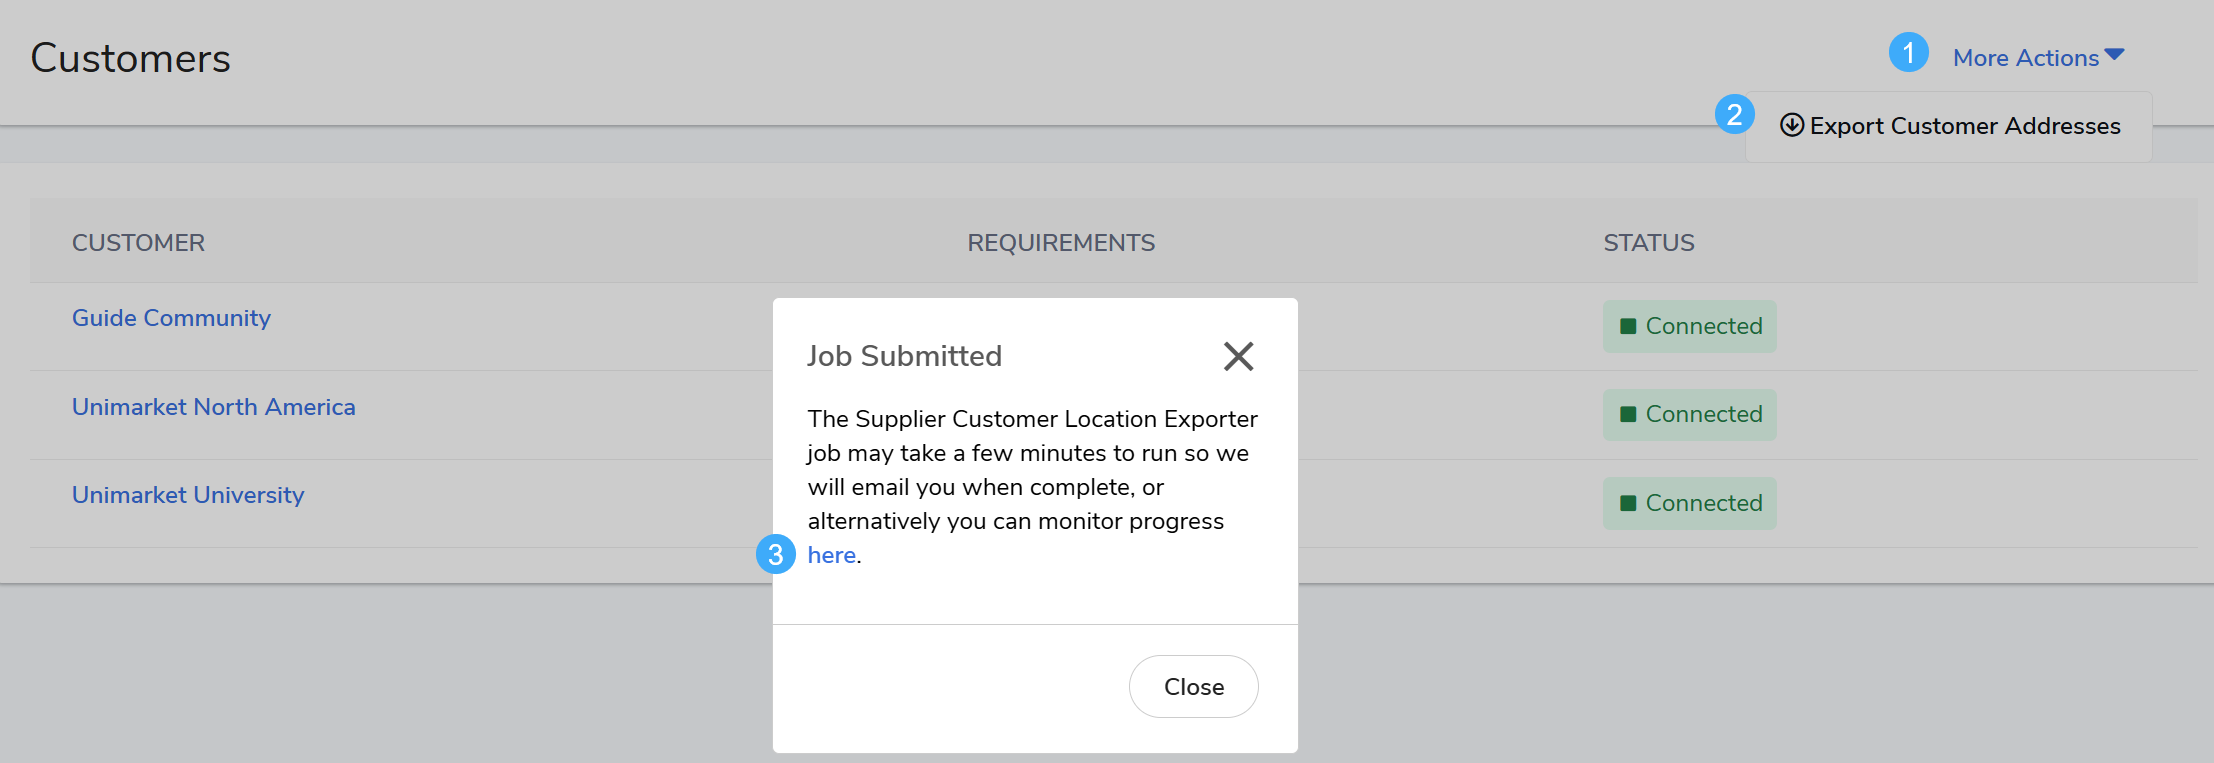Close the Job Submitted dialog with X icon
This screenshot has width=2214, height=763.
[x=1238, y=356]
